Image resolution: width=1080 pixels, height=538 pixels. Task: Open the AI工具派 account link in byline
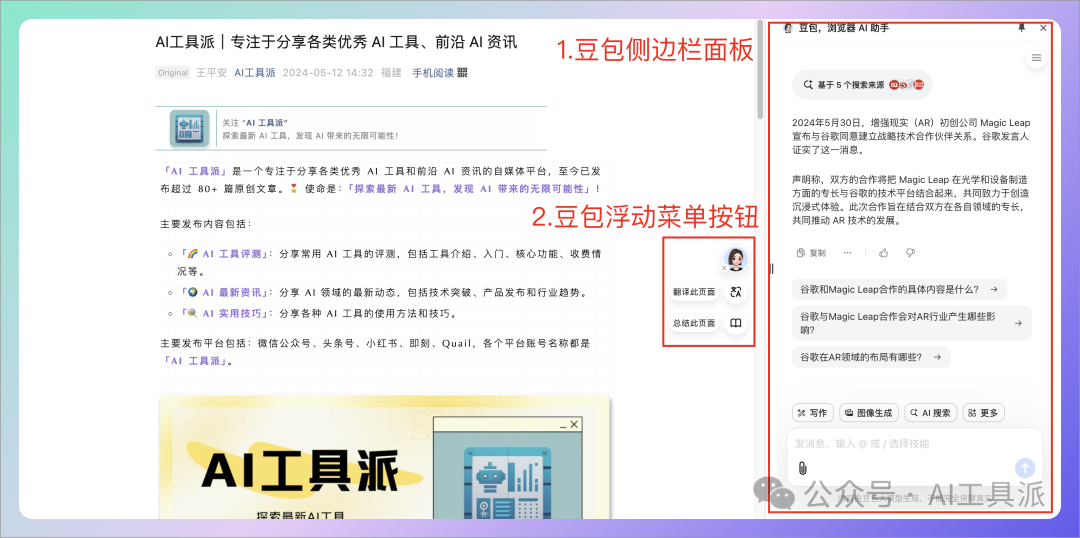[255, 72]
